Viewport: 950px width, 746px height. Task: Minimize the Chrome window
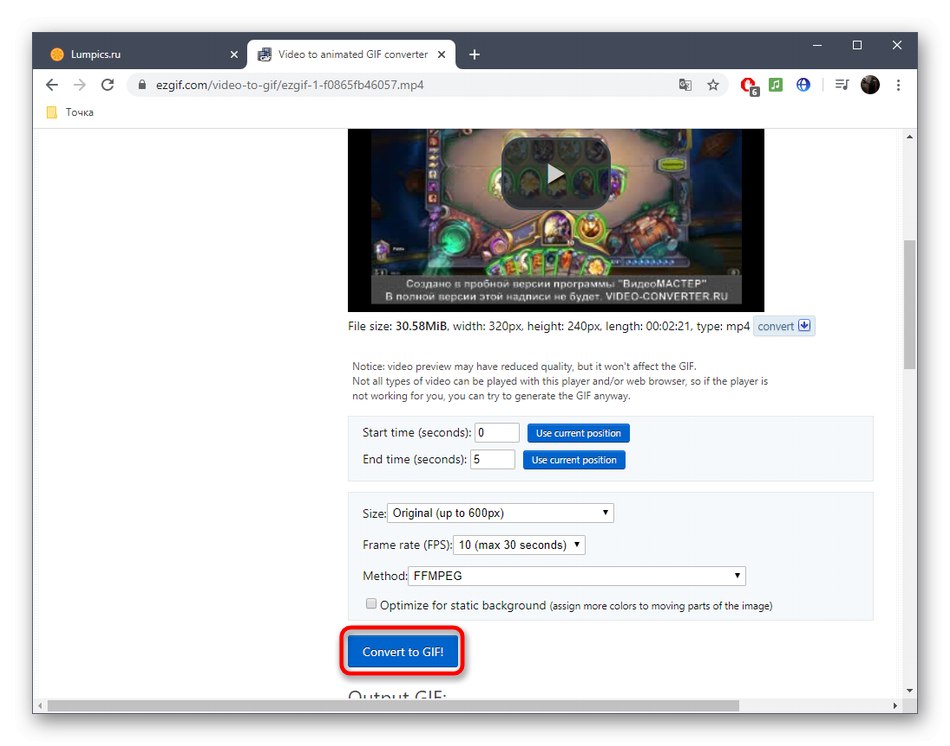[x=817, y=45]
